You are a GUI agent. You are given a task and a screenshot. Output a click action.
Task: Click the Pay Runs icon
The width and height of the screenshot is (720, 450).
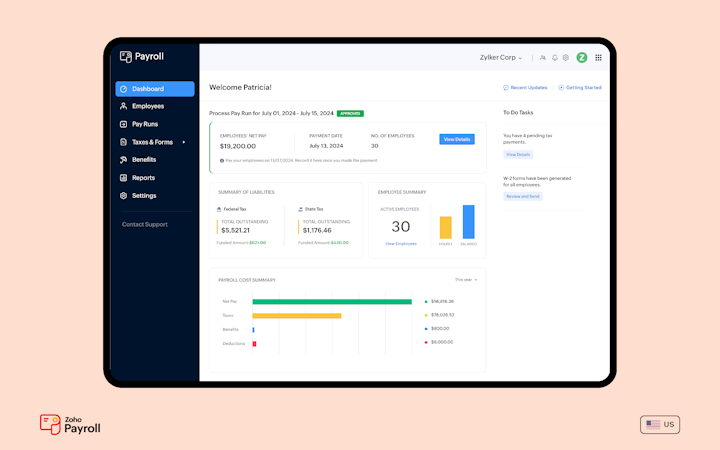pyautogui.click(x=124, y=124)
